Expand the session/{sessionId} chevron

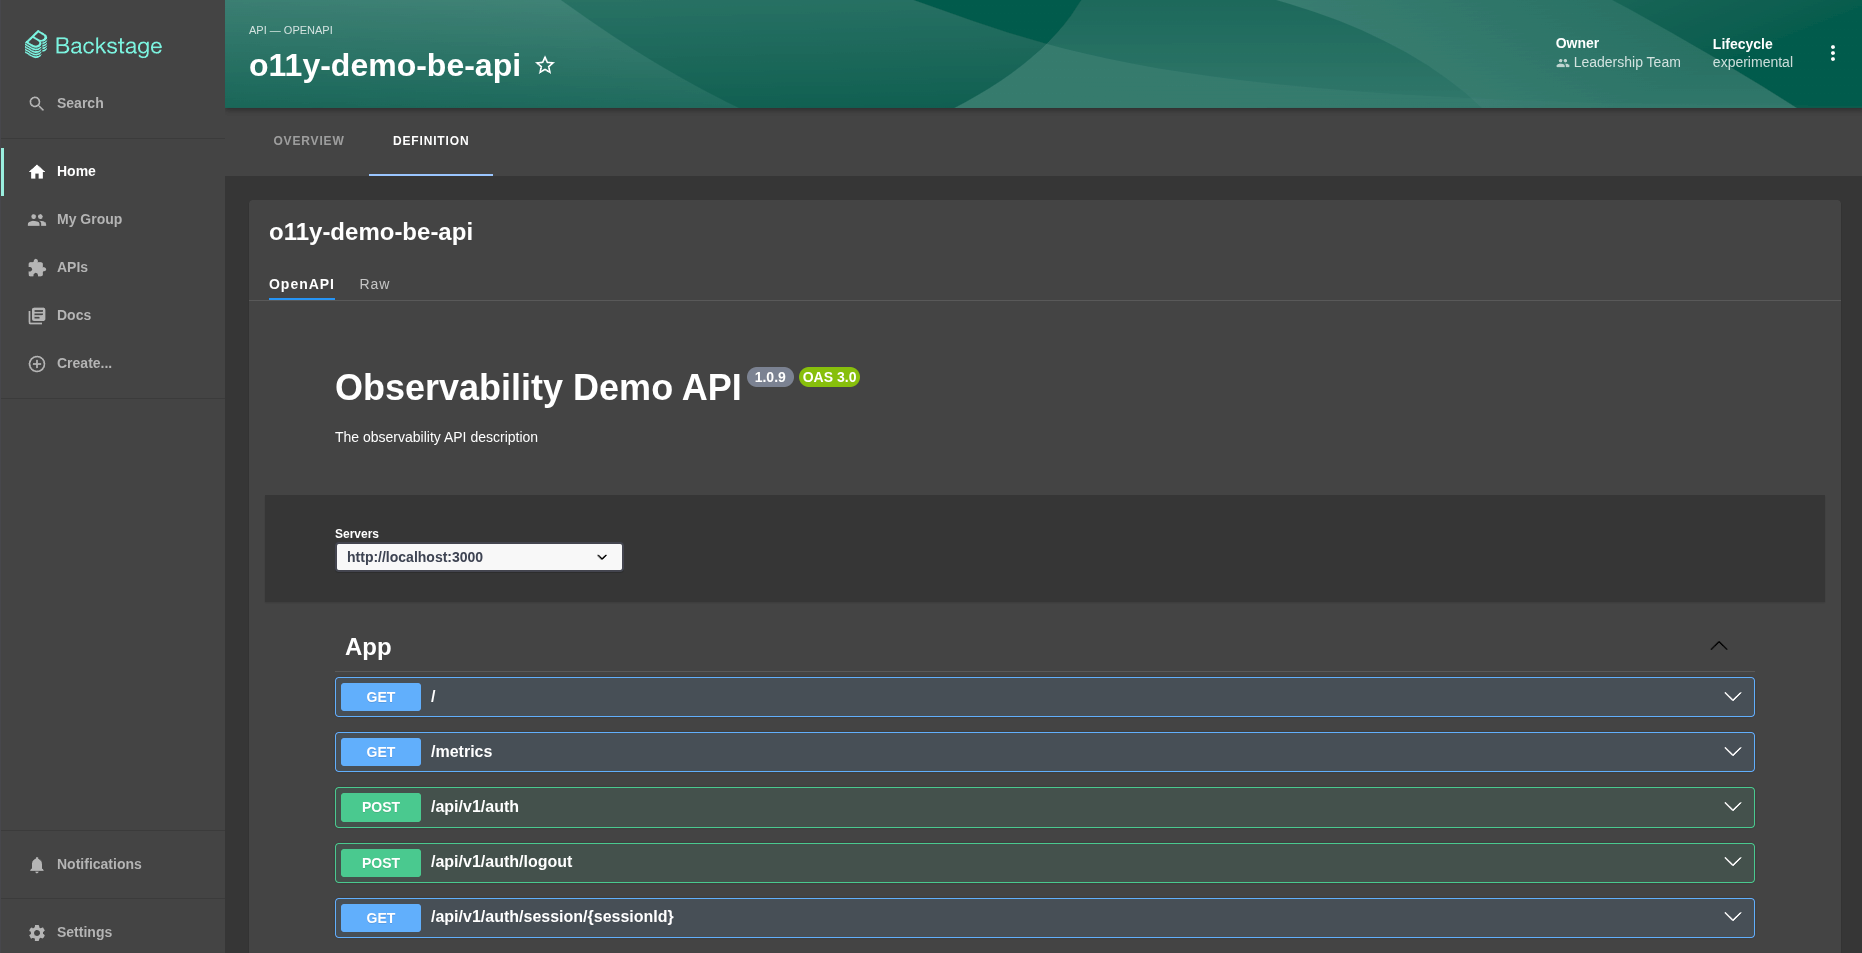coord(1733,916)
